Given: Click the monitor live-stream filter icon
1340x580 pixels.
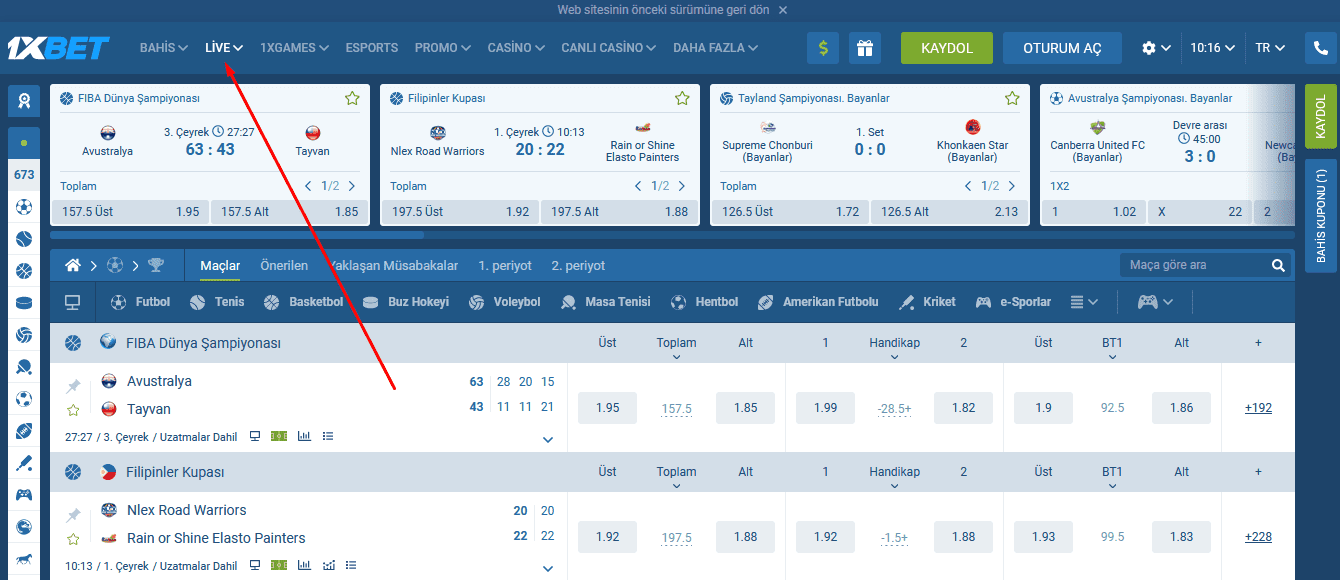Looking at the screenshot, I should coord(72,302).
